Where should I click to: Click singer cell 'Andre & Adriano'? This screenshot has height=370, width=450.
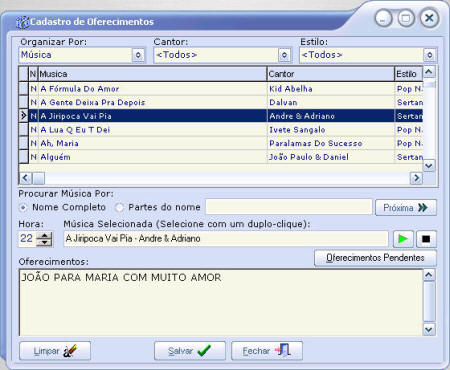tap(331, 116)
